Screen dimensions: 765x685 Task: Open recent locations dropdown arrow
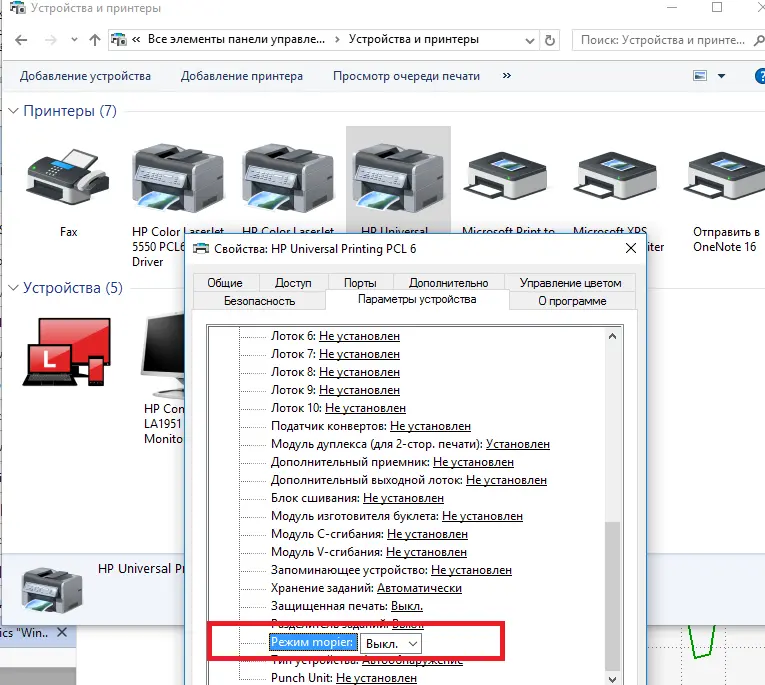(74, 40)
